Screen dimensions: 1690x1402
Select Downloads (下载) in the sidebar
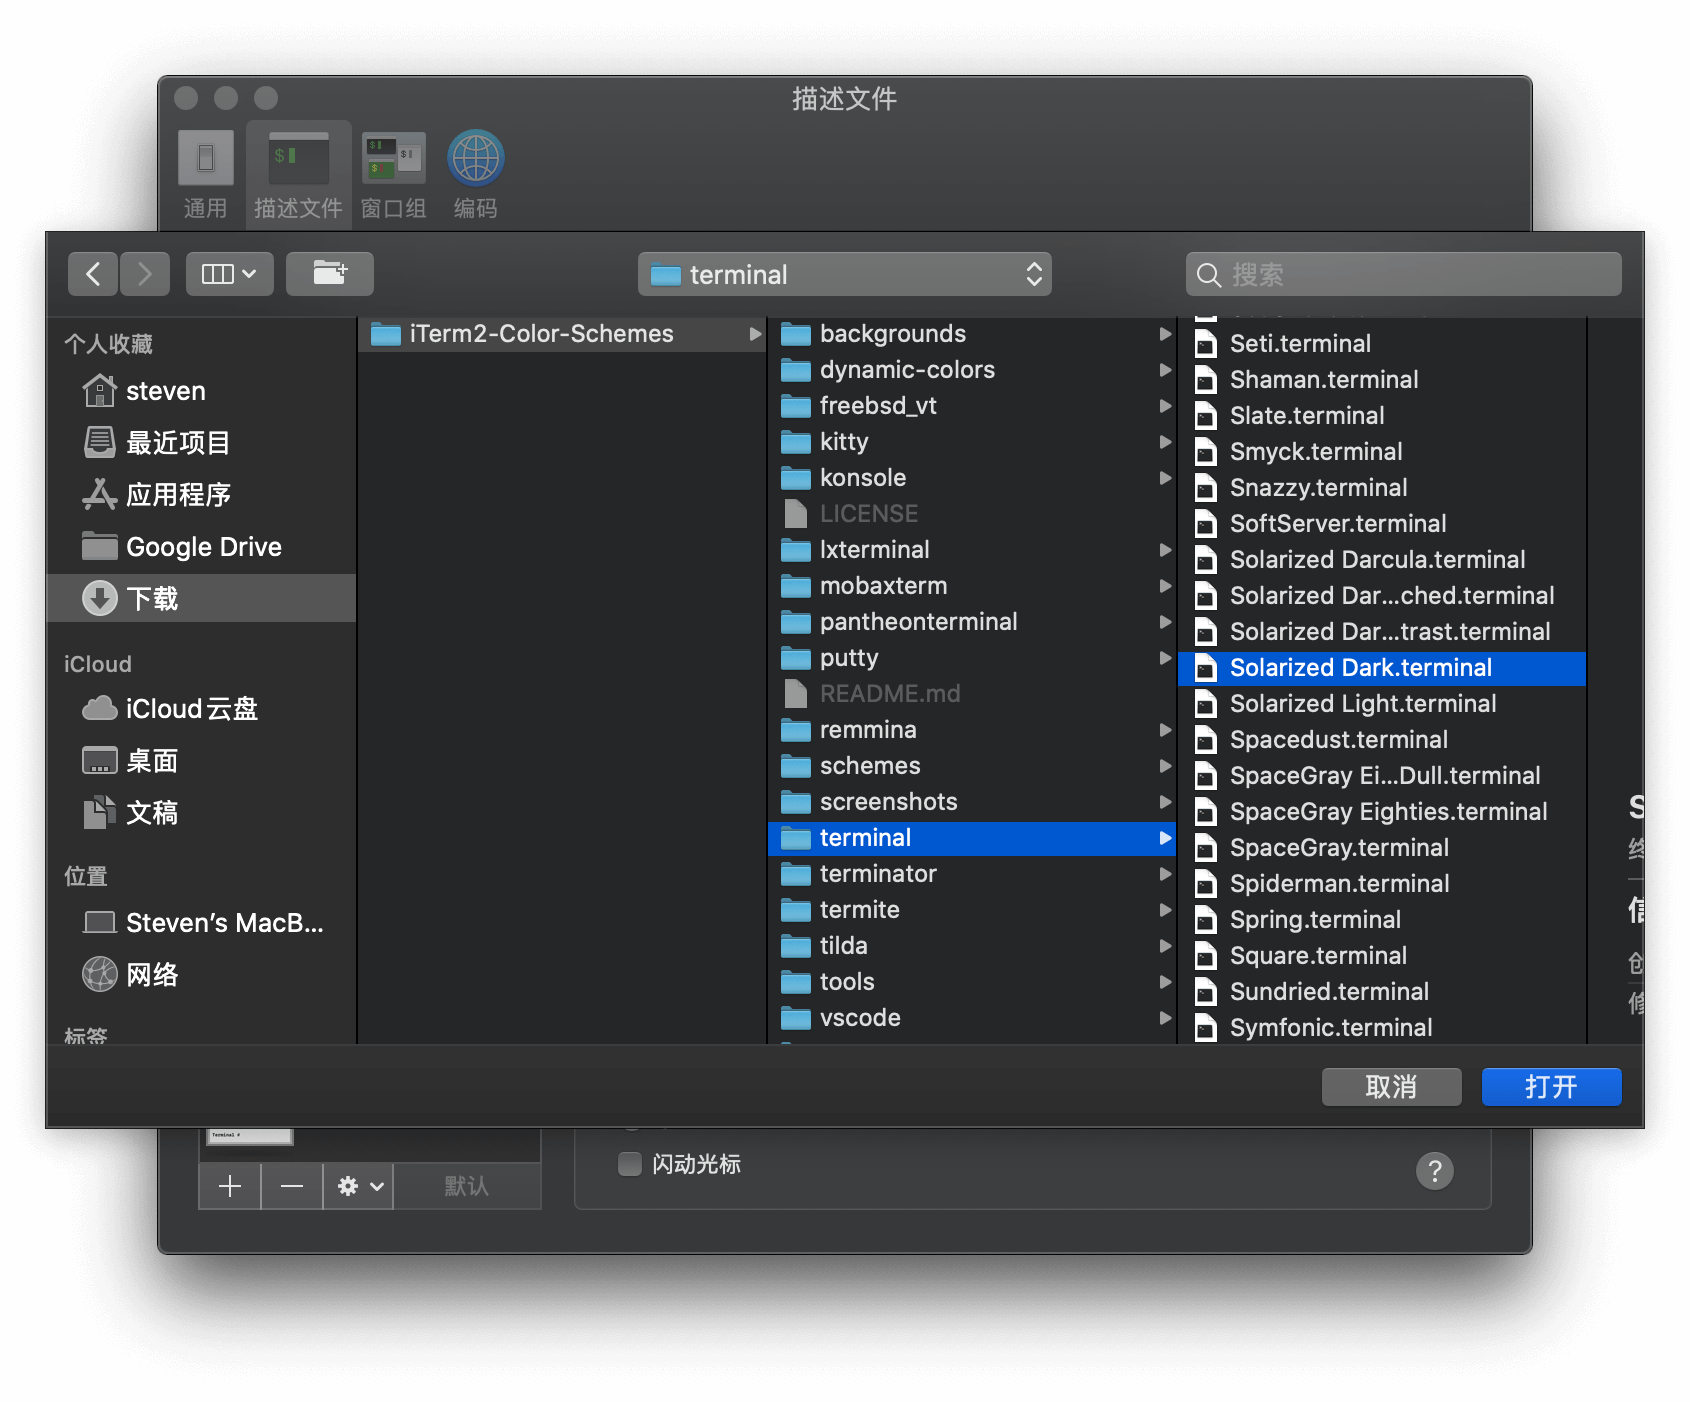[x=152, y=598]
